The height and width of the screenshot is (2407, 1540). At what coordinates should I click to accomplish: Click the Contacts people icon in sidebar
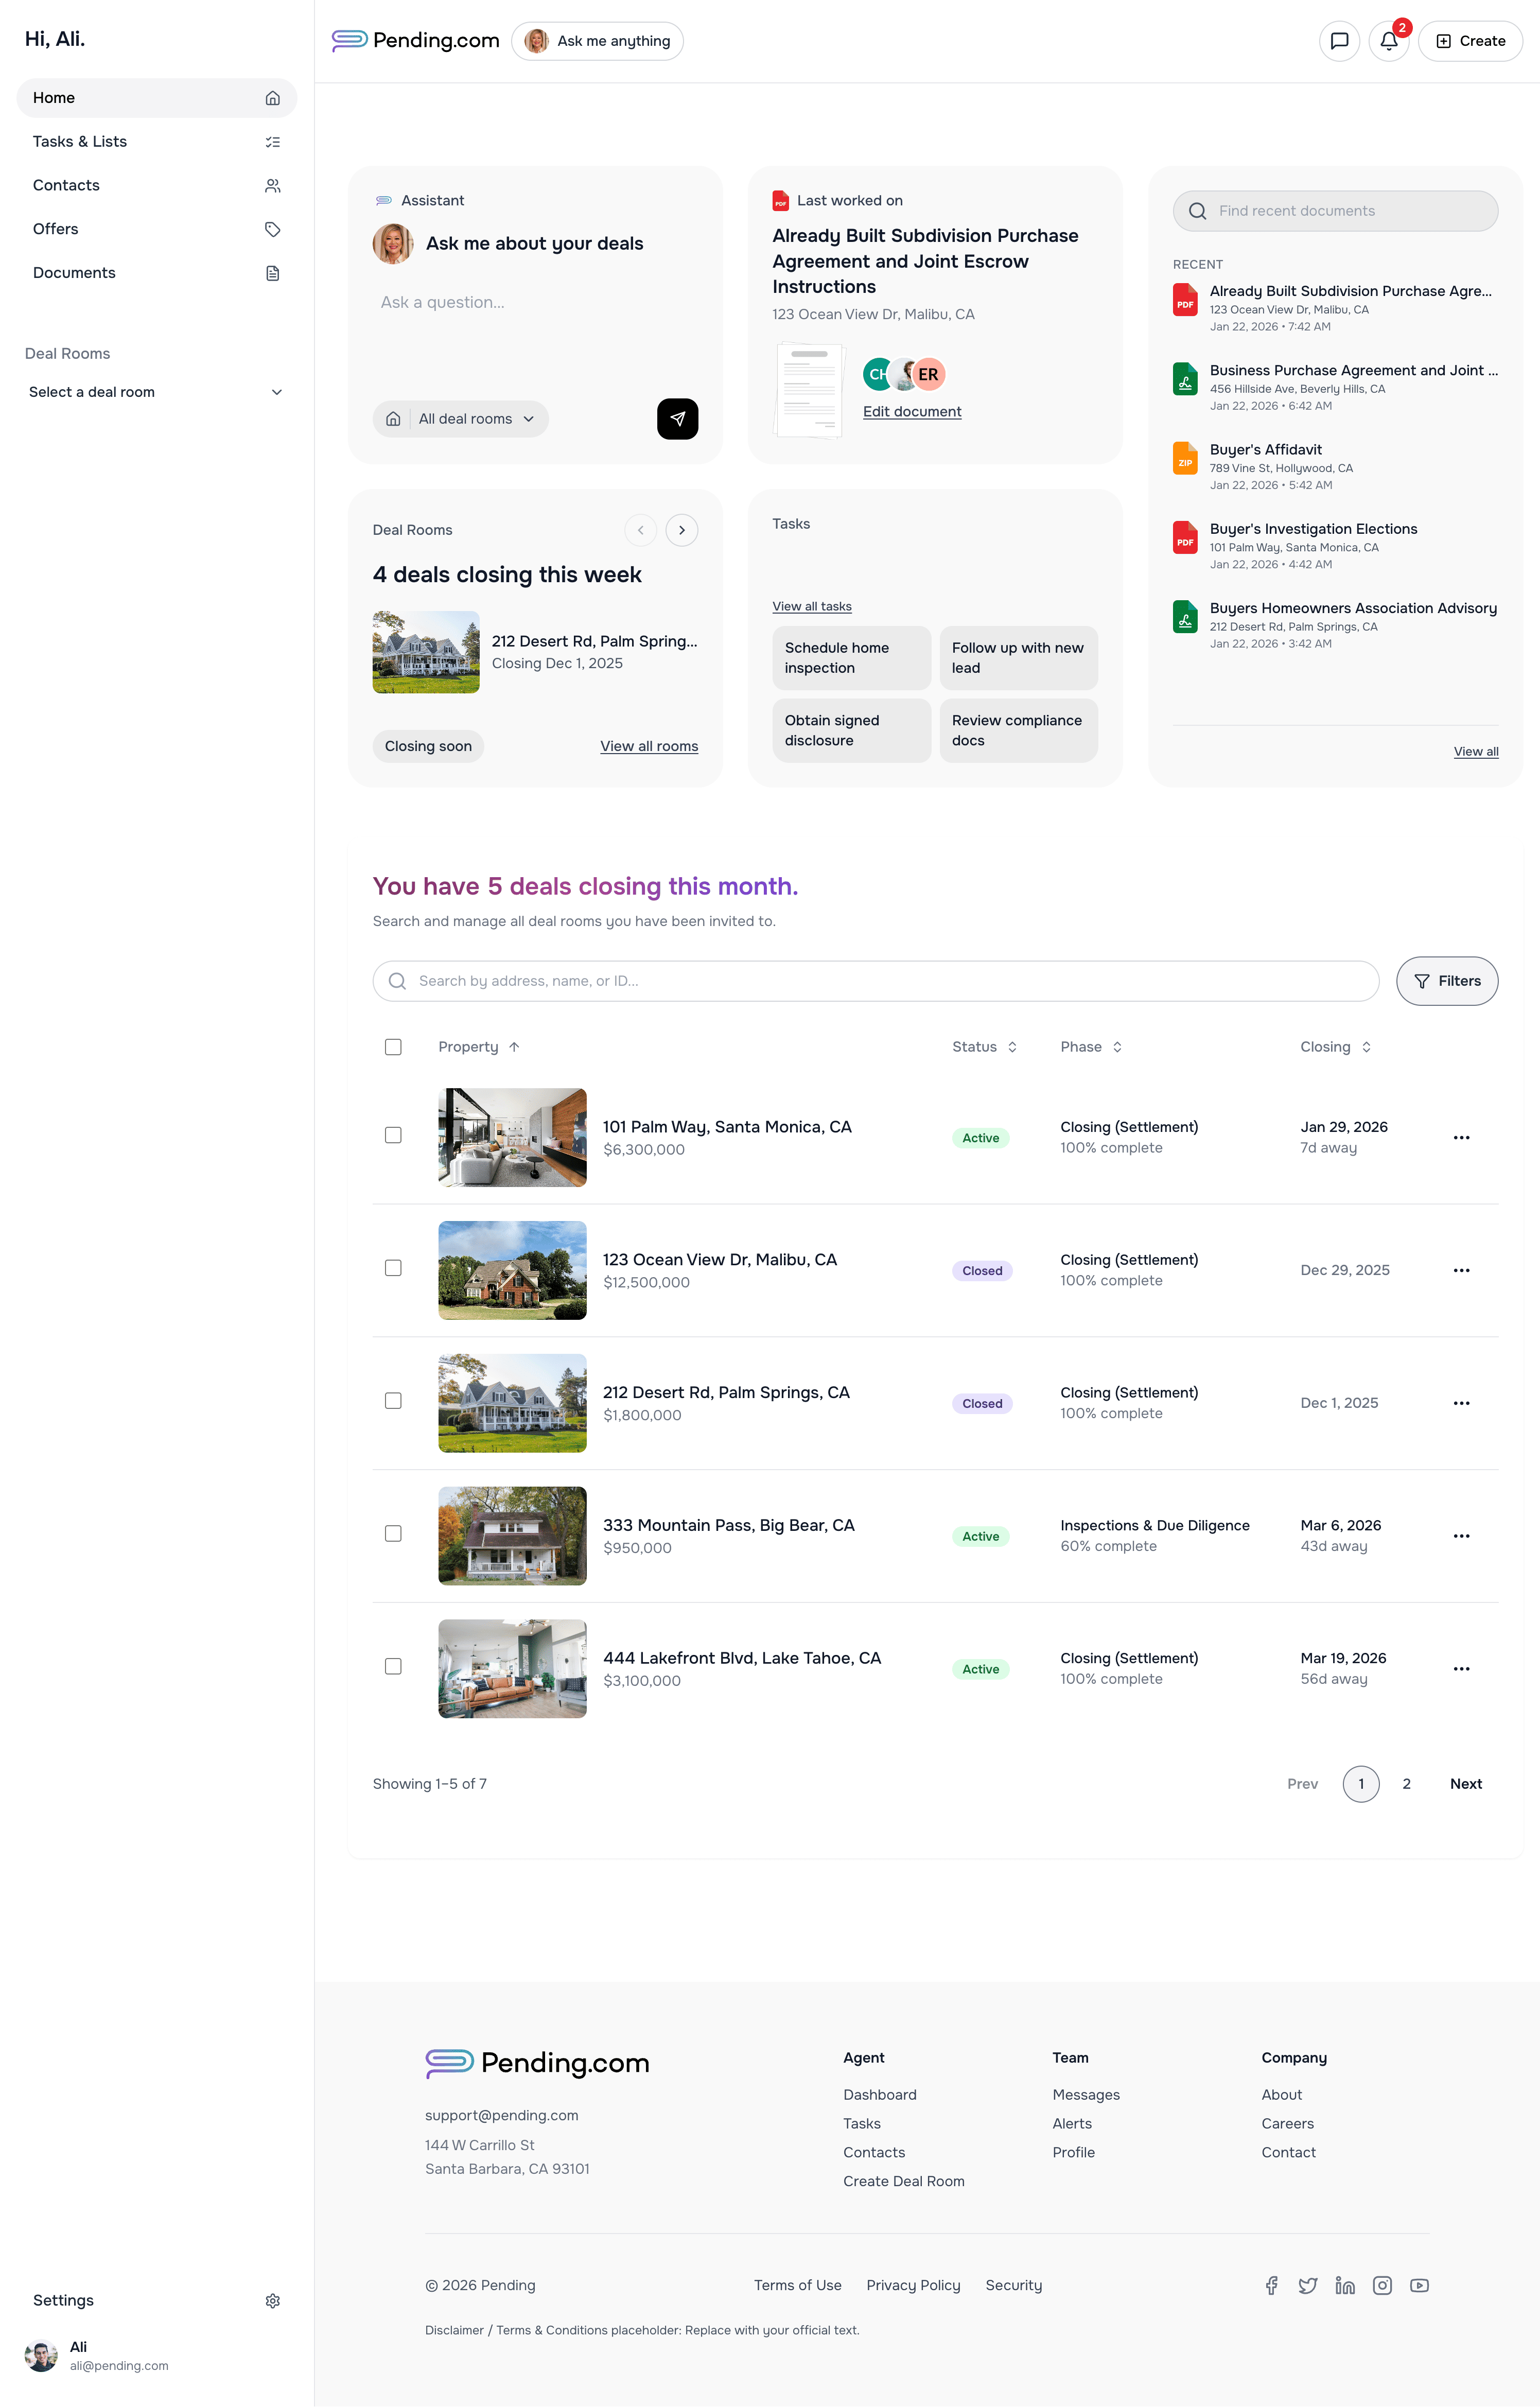click(x=272, y=185)
